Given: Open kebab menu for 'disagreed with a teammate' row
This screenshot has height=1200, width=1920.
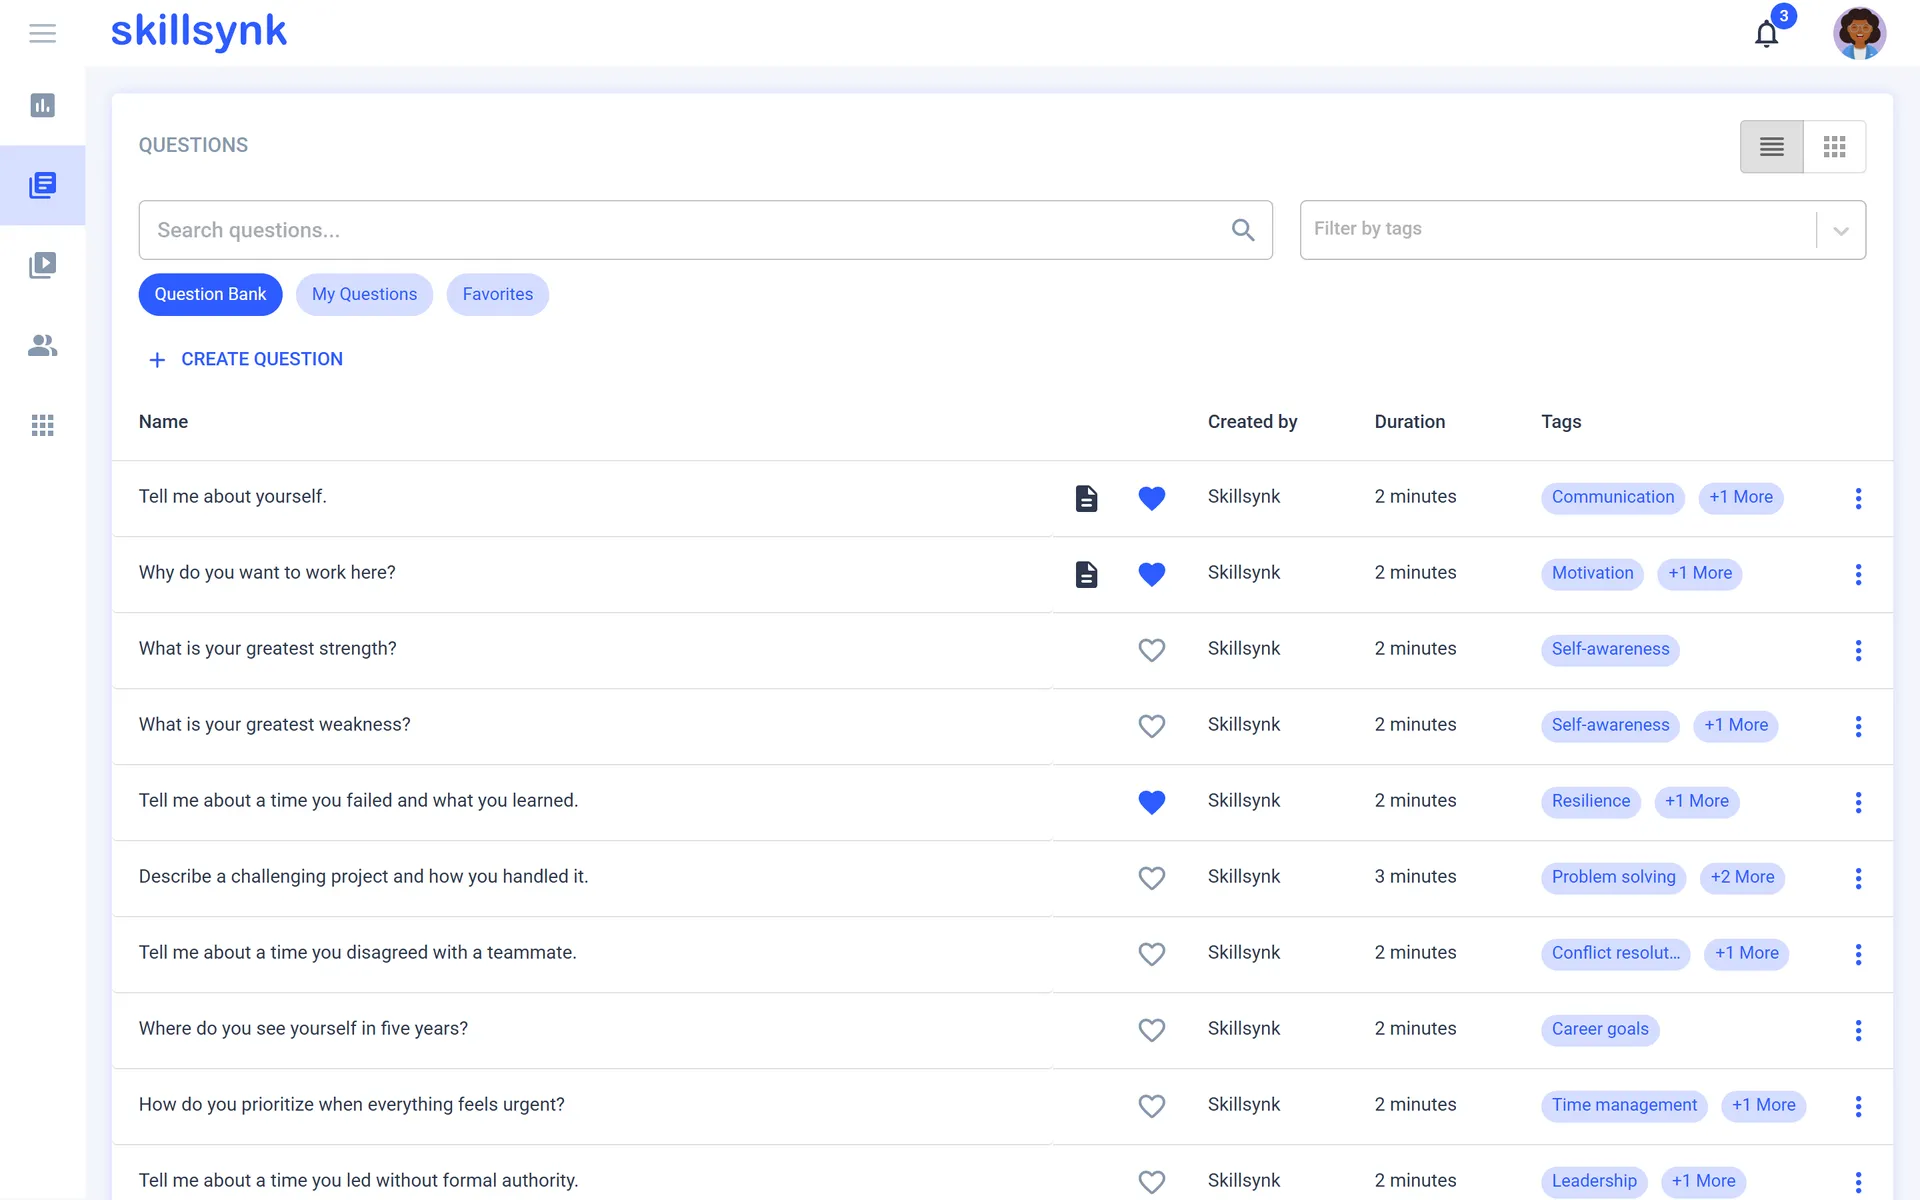Looking at the screenshot, I should (1858, 954).
